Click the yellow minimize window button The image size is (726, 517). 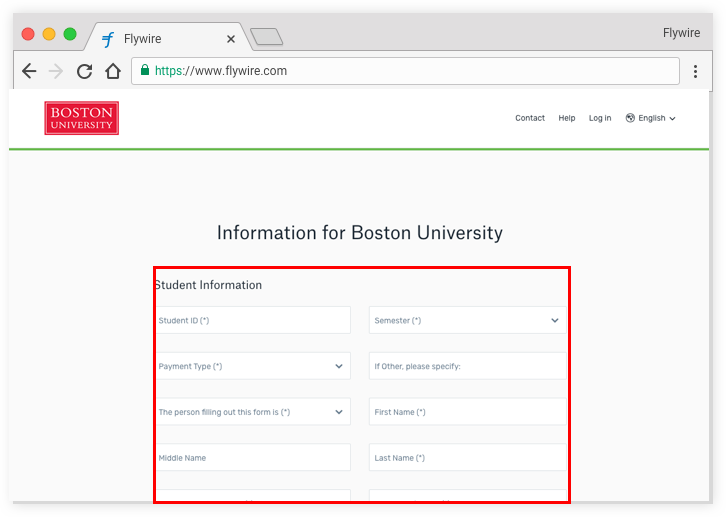click(x=49, y=34)
